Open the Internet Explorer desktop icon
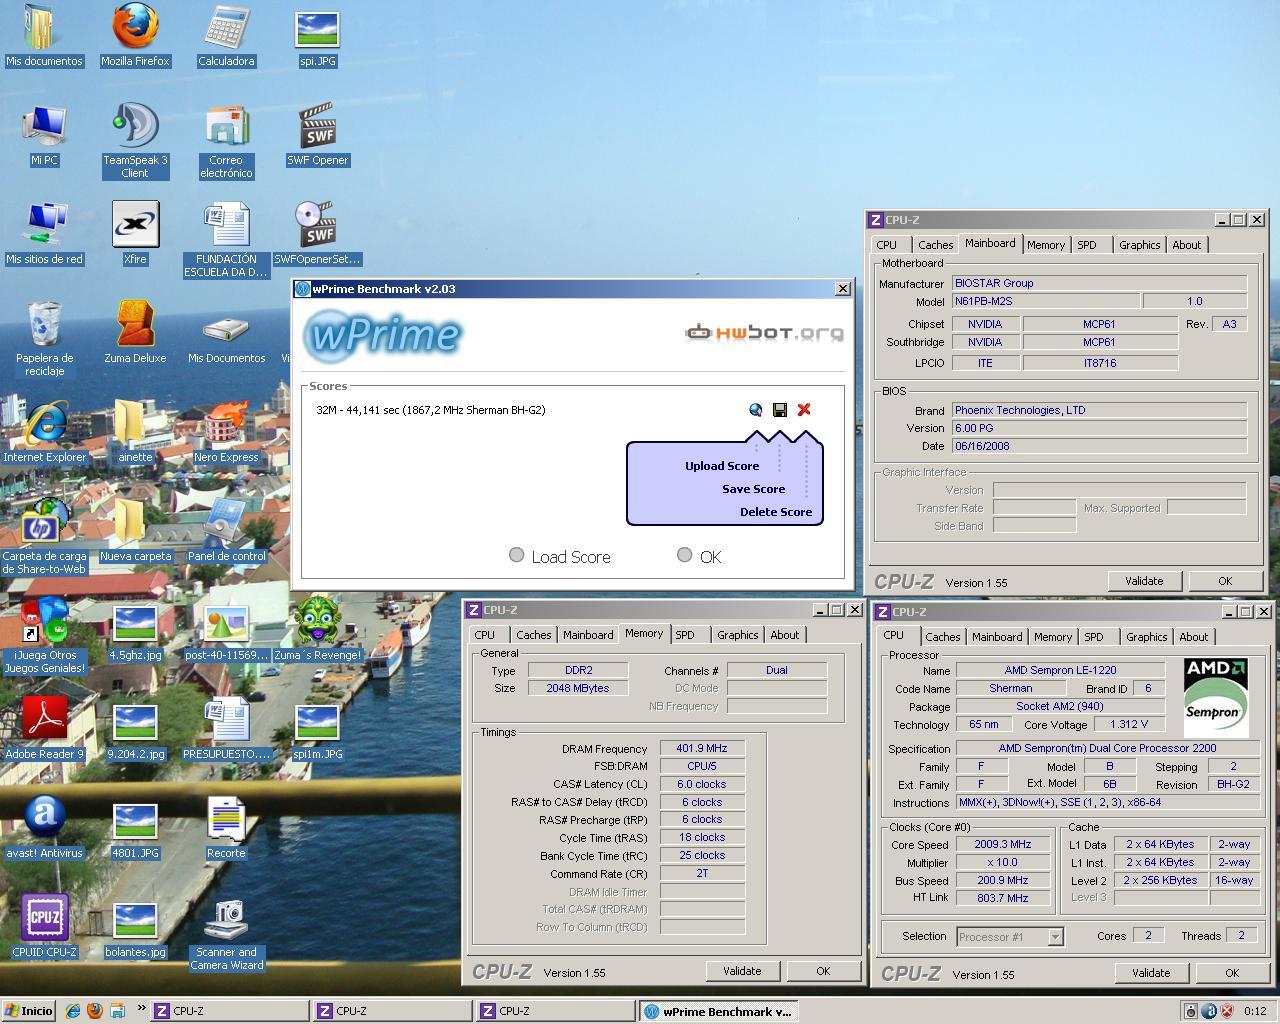This screenshot has width=1280, height=1024. coord(44,431)
